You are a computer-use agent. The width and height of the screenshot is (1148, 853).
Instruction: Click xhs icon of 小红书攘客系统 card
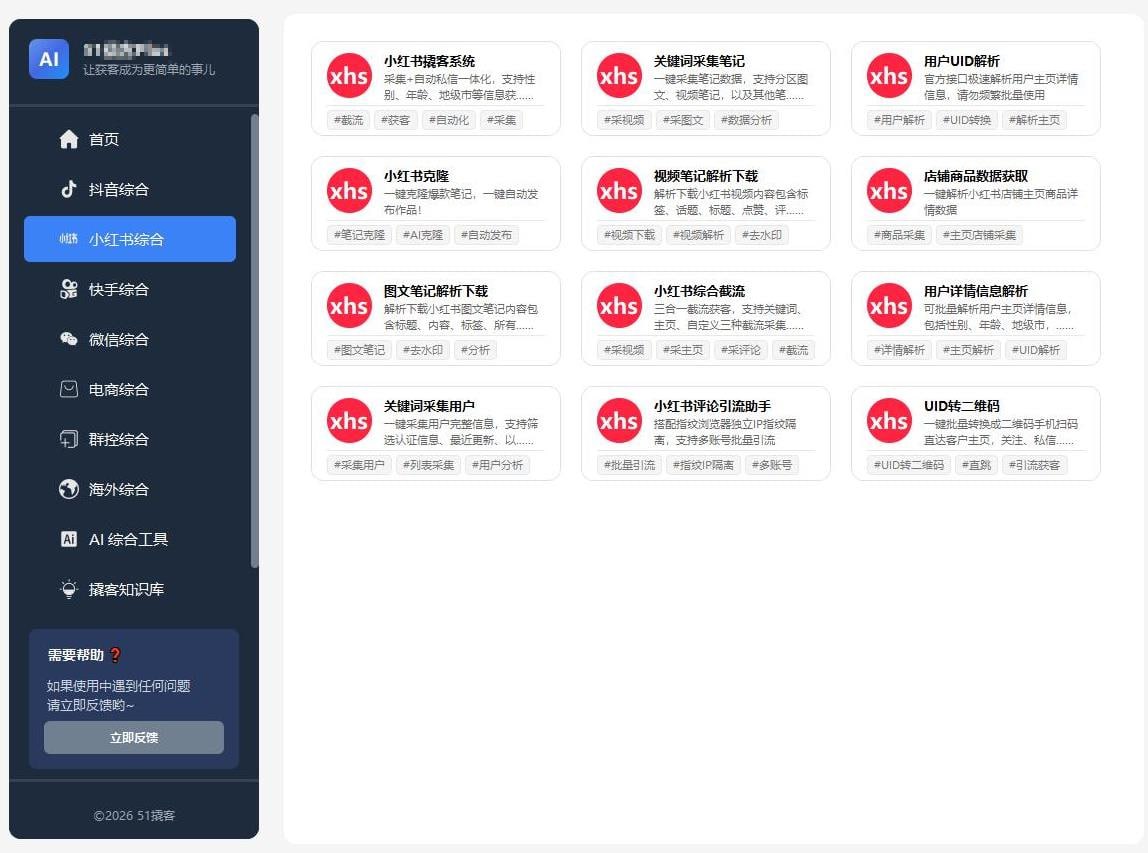[x=349, y=75]
